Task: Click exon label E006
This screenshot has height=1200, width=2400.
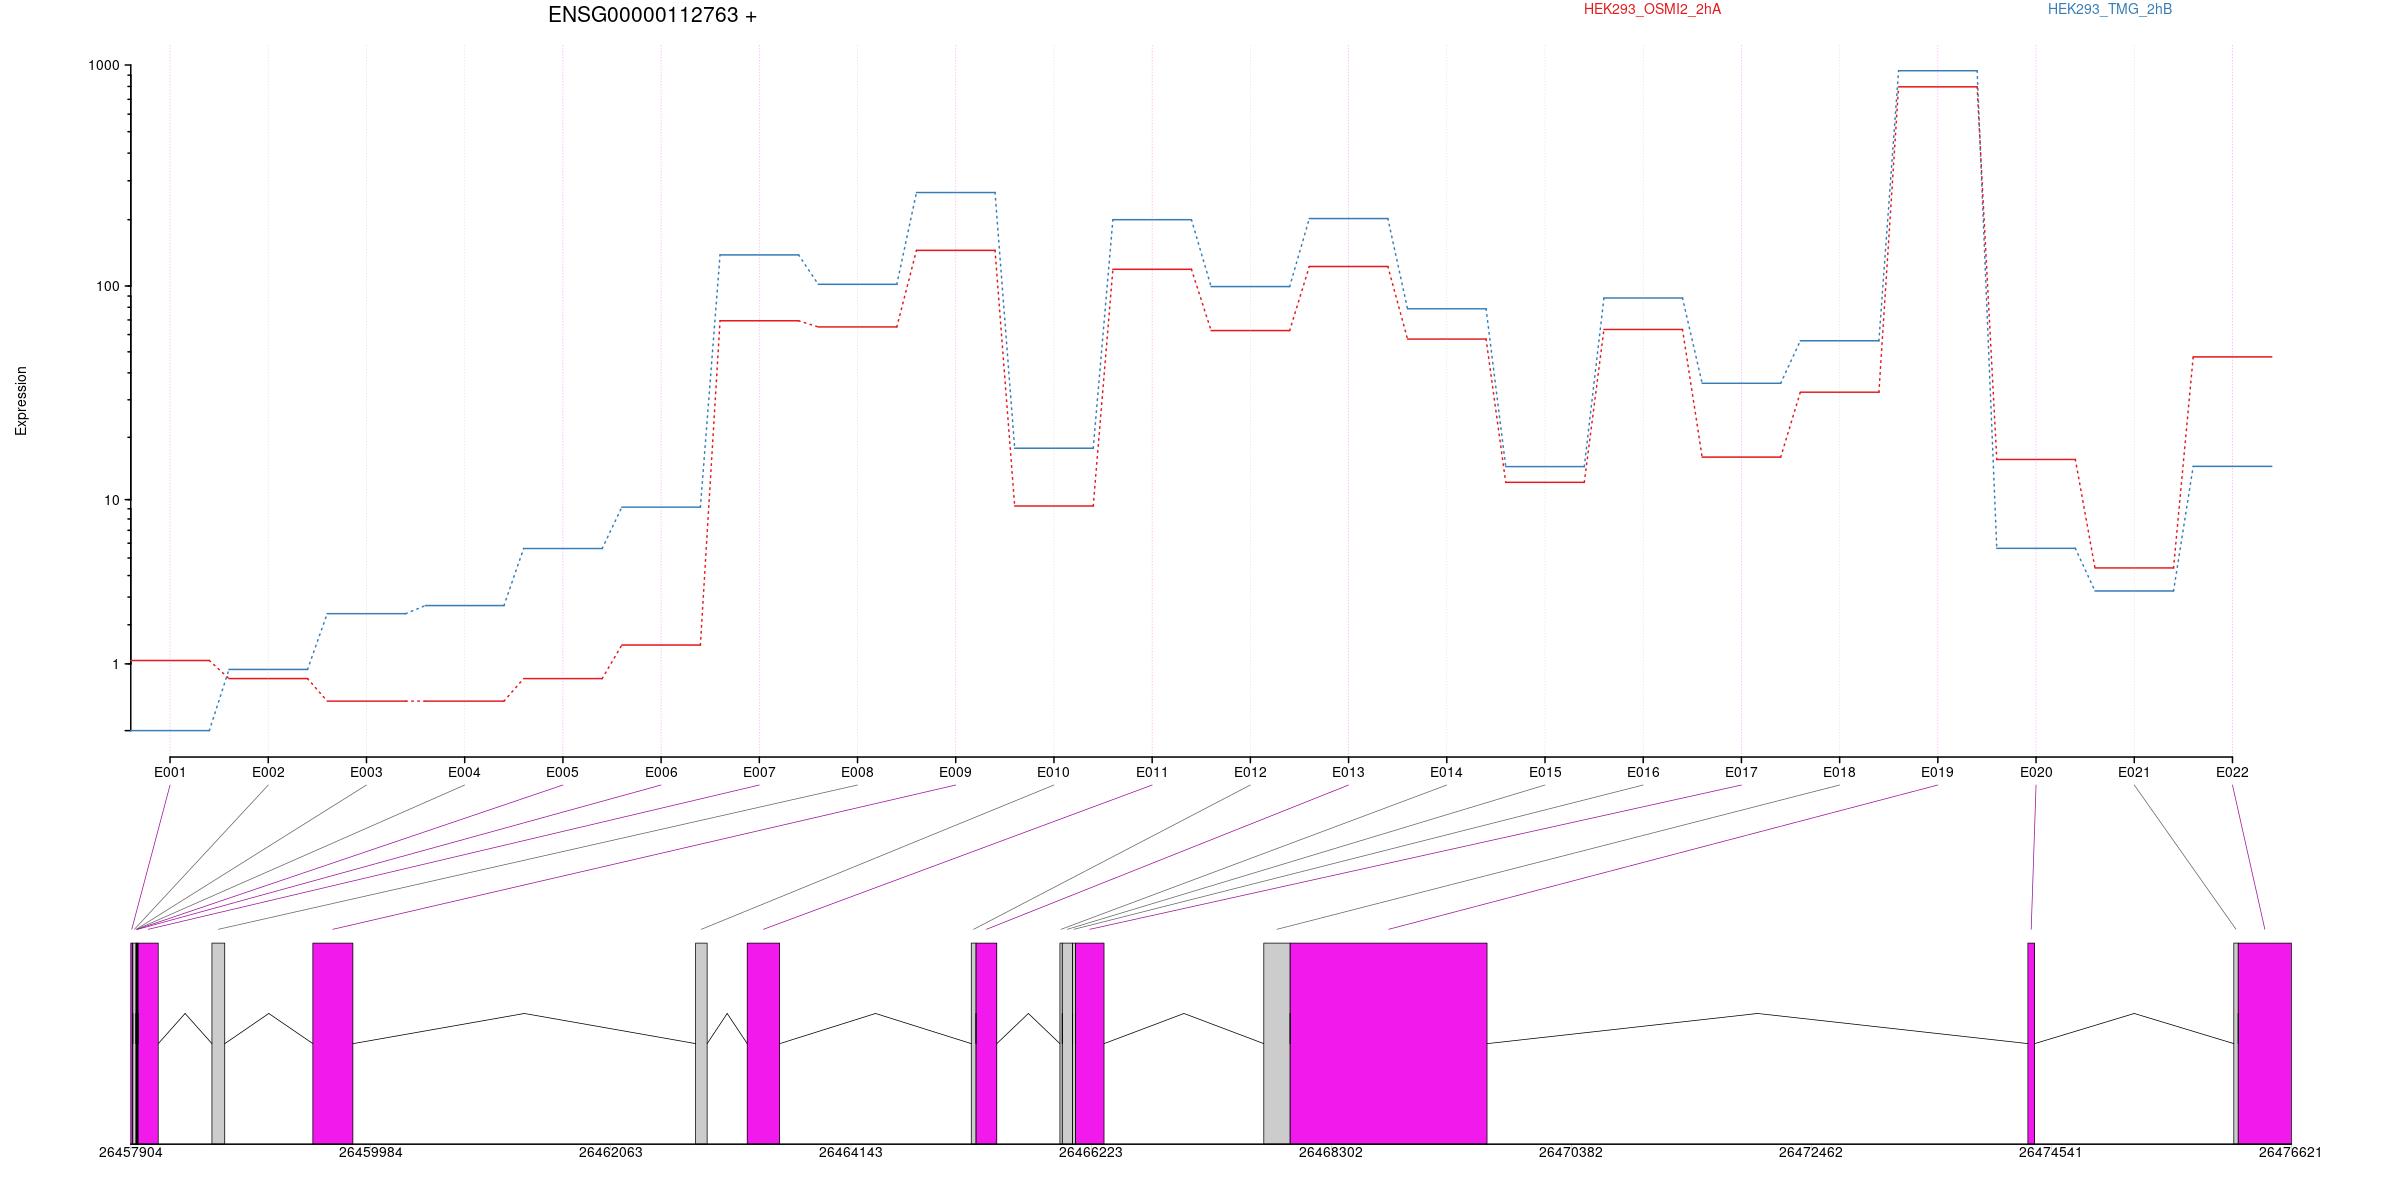Action: point(661,772)
